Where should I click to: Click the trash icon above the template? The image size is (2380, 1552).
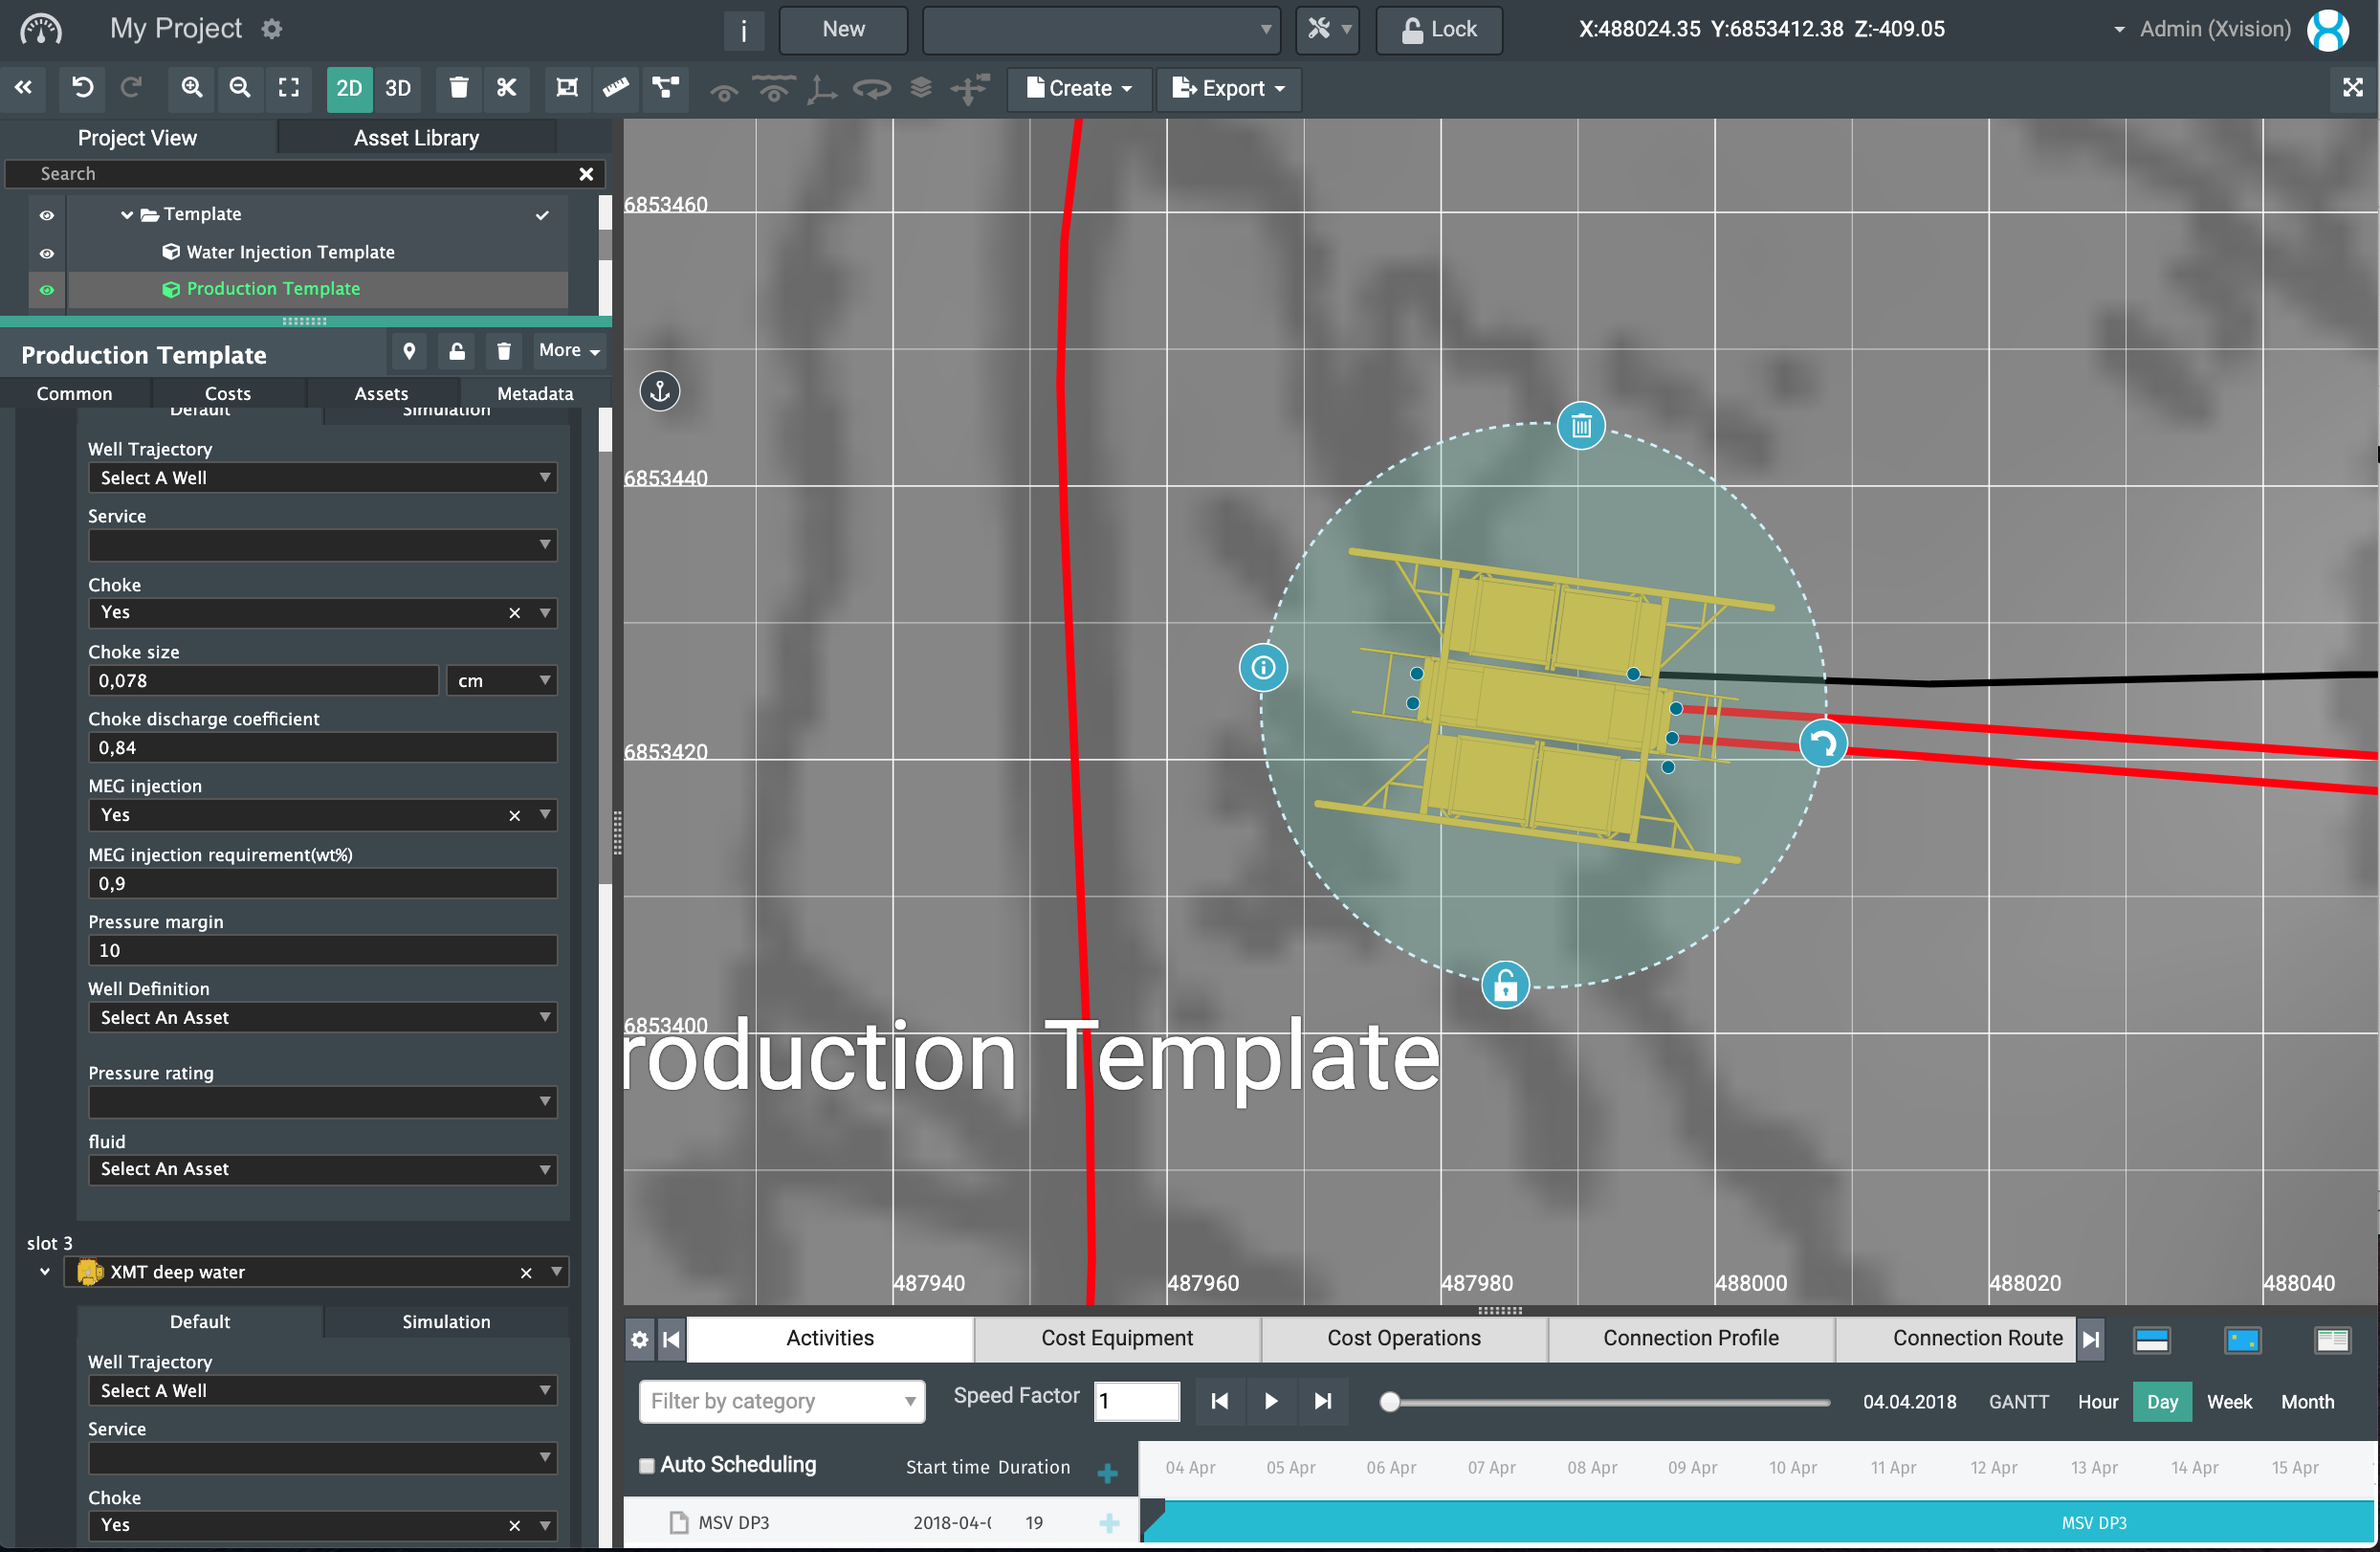click(x=1580, y=427)
